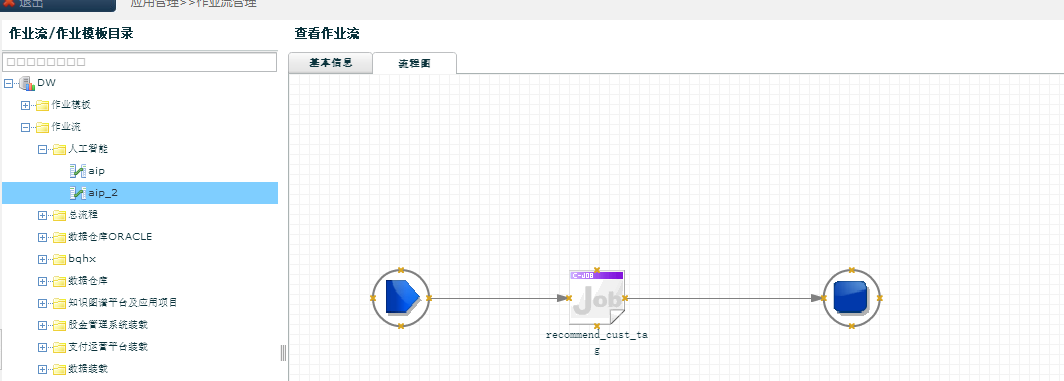Switch to the 基本信息 tab

coord(330,62)
